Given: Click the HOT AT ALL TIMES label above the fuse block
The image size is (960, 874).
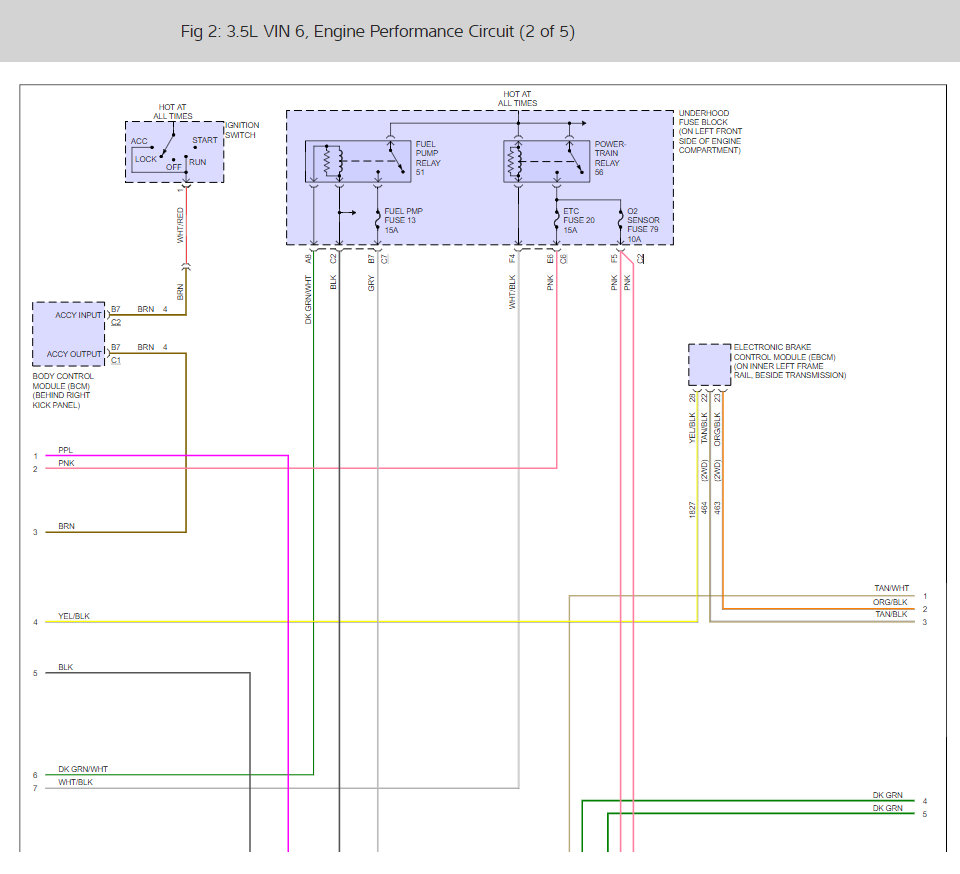Looking at the screenshot, I should [517, 99].
